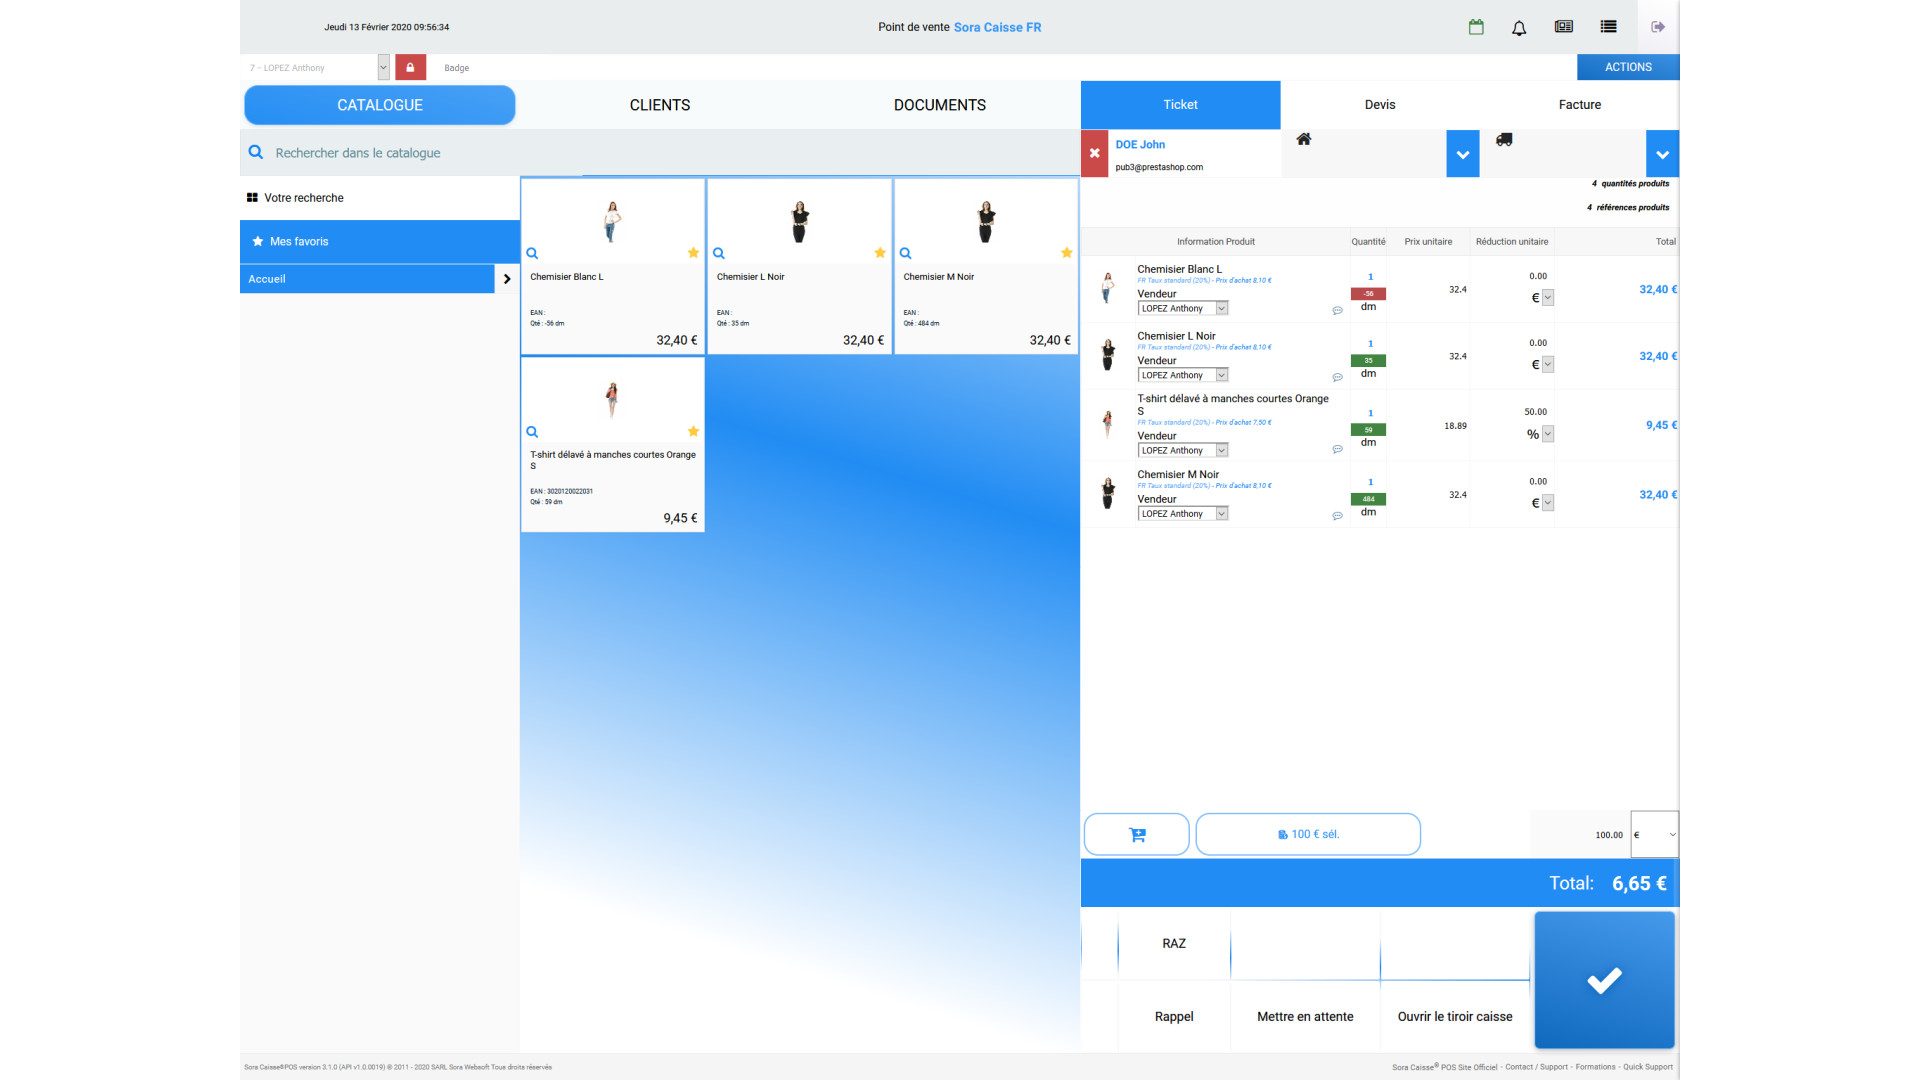Screen dimensions: 1920x1080
Task: Click Ouvrir le tiroir caisse button
Action: pos(1454,1016)
